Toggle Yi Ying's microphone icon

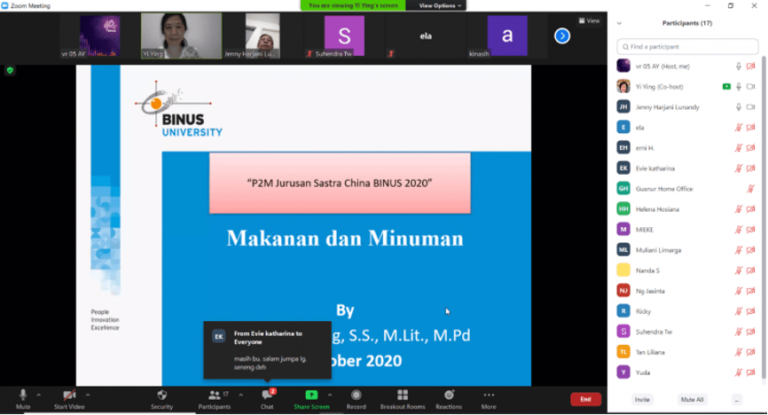739,87
